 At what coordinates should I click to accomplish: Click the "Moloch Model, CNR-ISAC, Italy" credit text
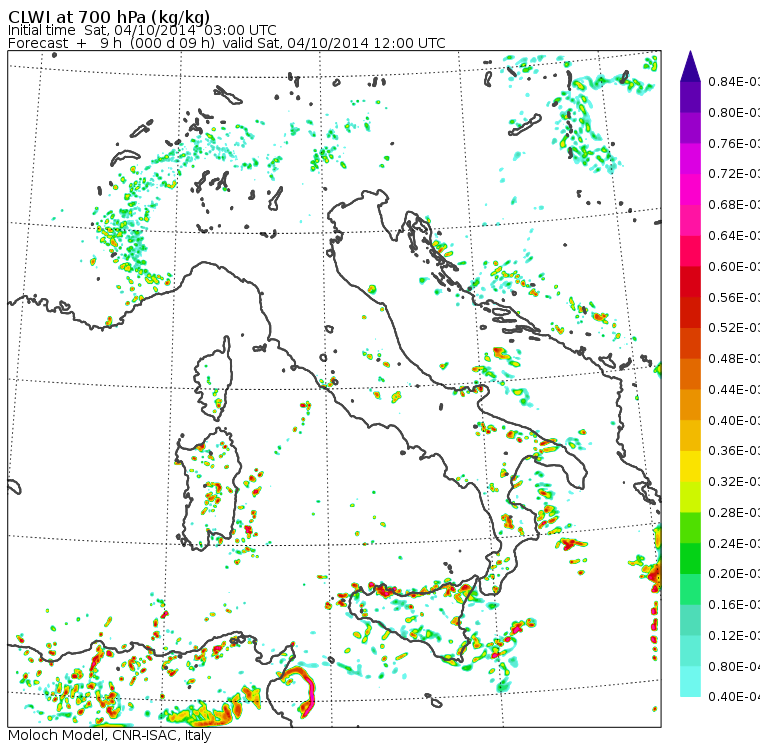pyautogui.click(x=110, y=735)
